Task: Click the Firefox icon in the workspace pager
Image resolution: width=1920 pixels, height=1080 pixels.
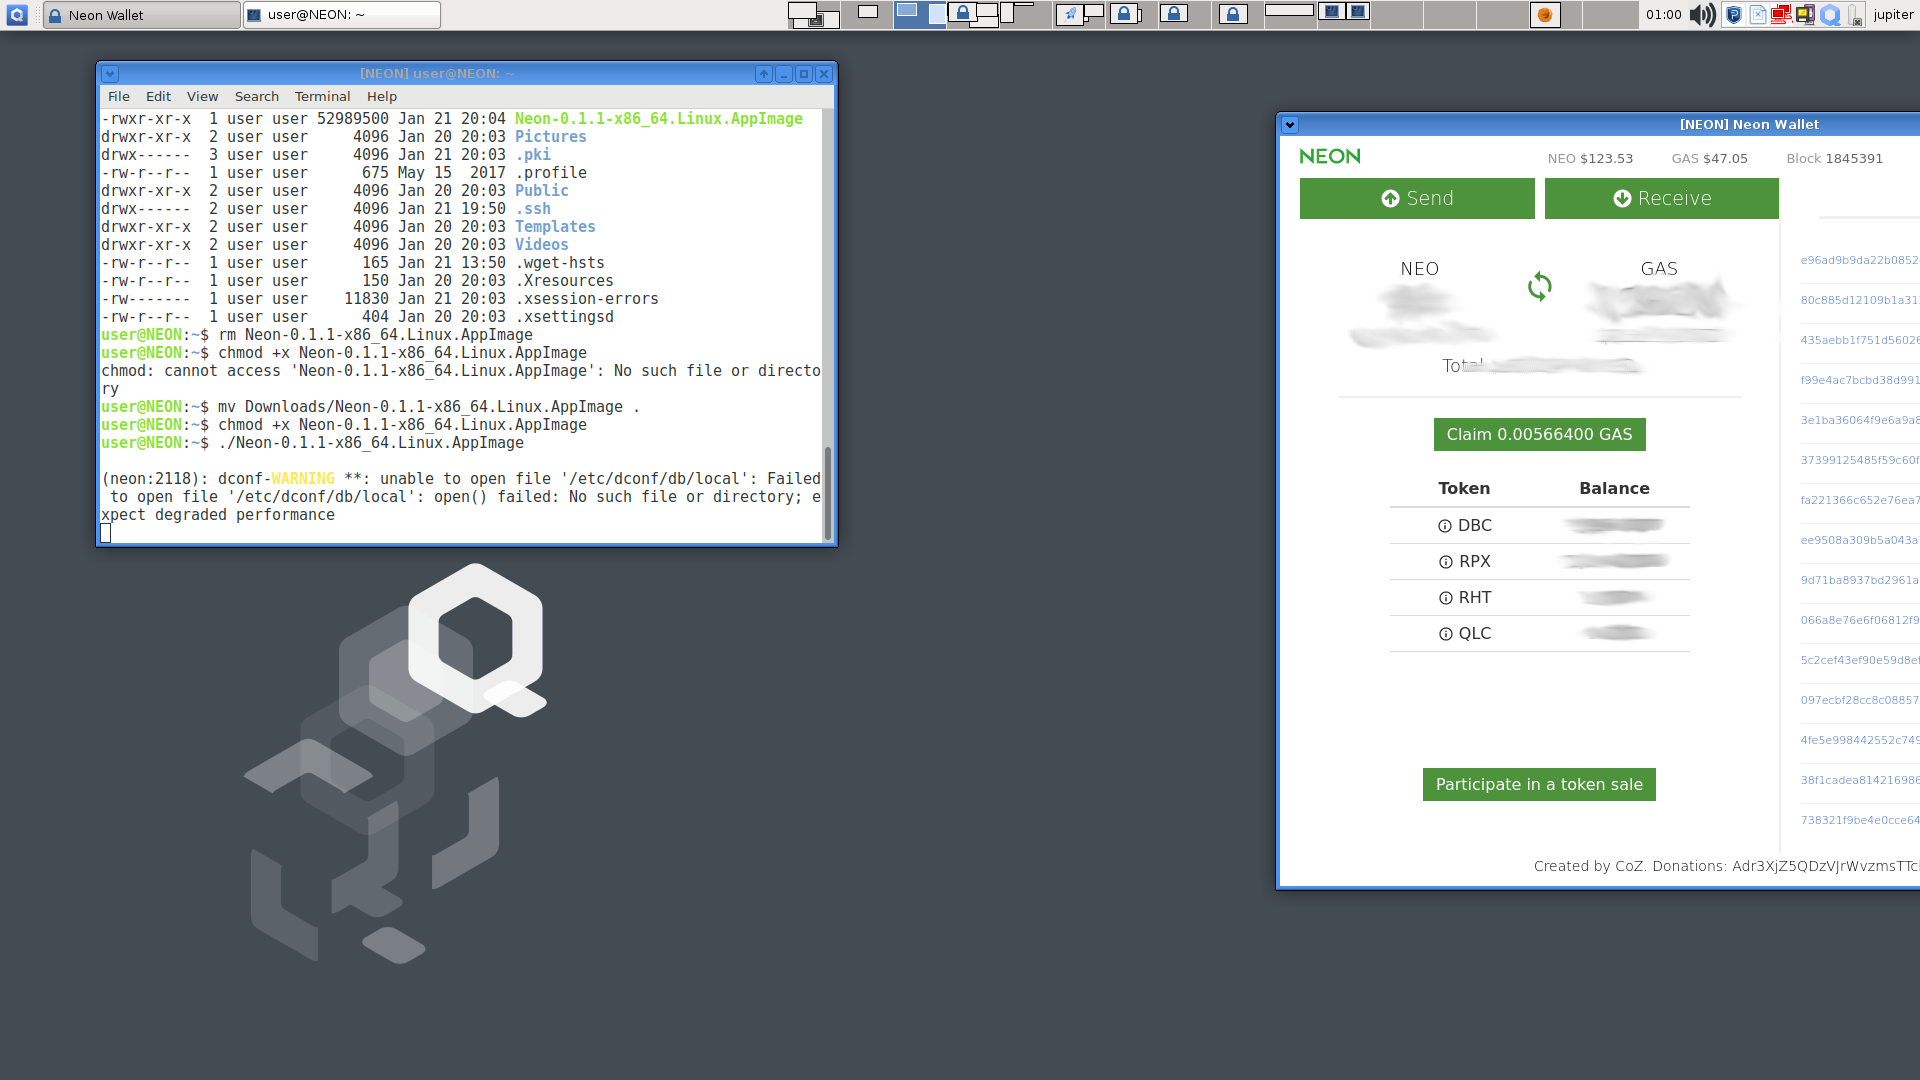Action: pos(1544,15)
